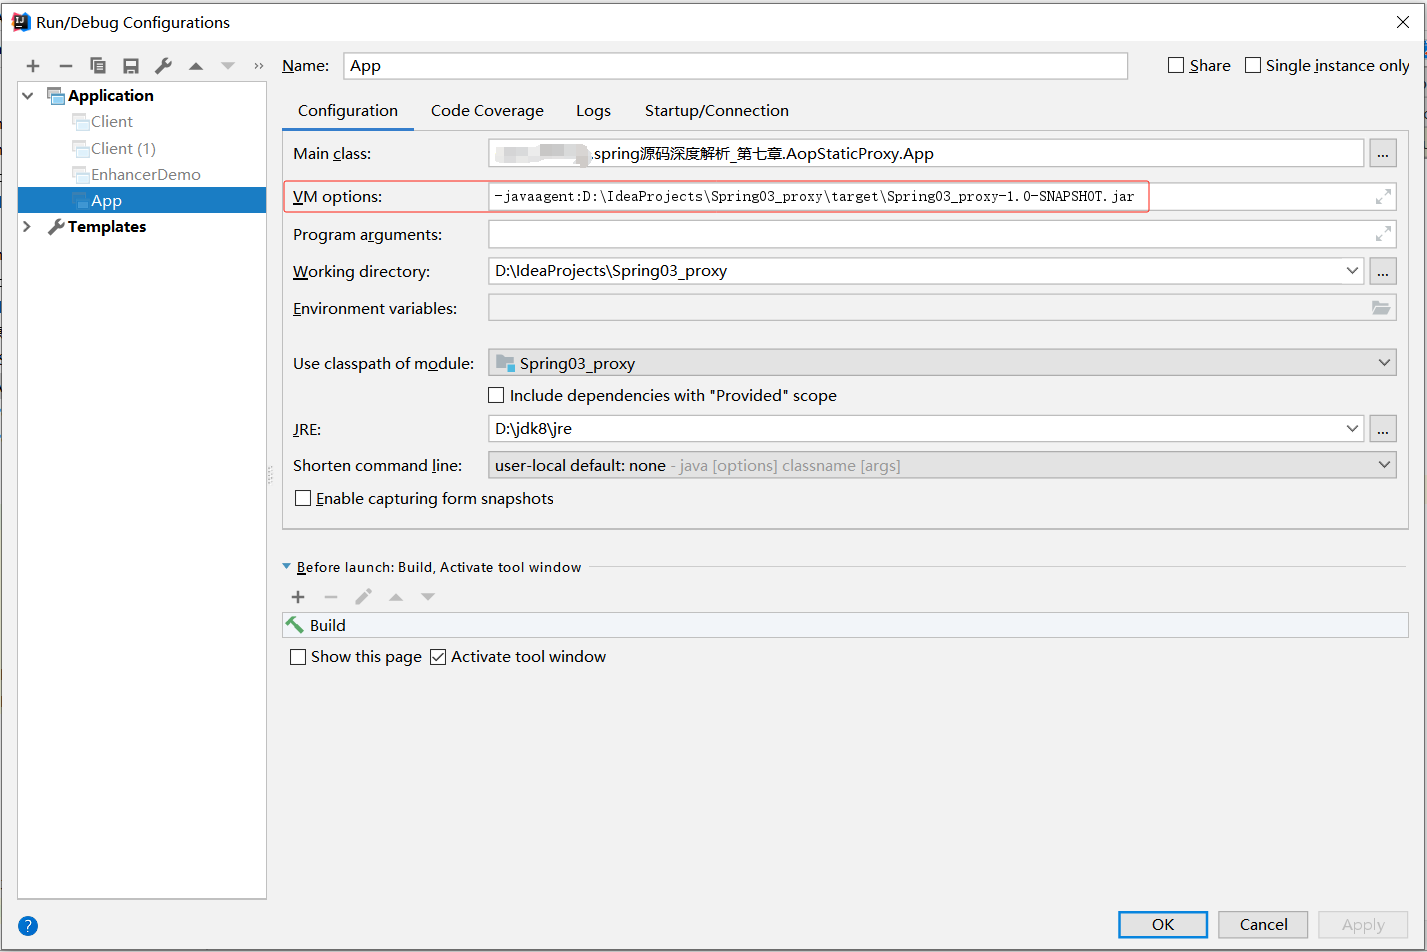Remove a Before launch task
Image resolution: width=1427 pixels, height=952 pixels.
click(331, 597)
